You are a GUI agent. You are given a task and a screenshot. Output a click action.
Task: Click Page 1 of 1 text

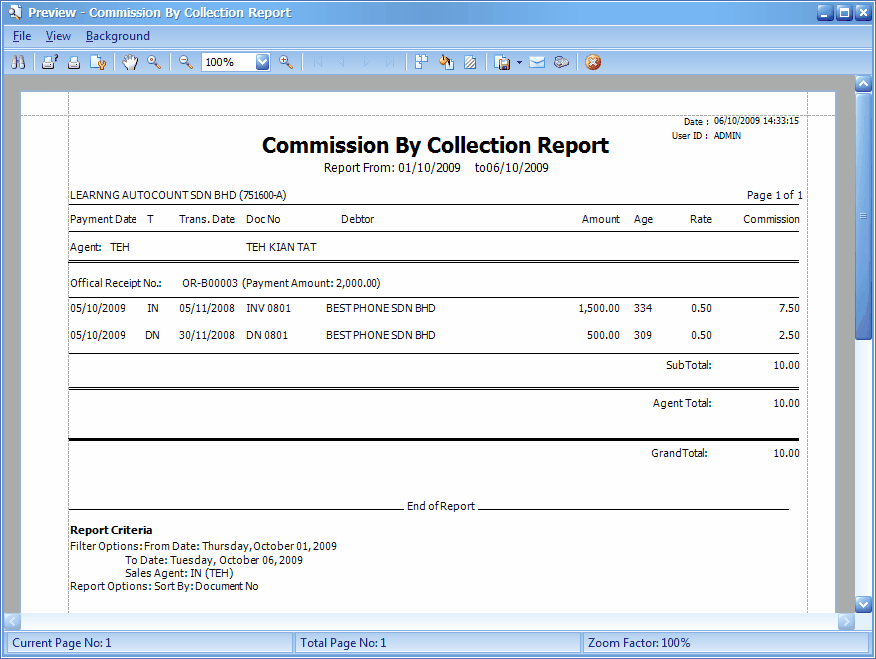pyautogui.click(x=775, y=195)
